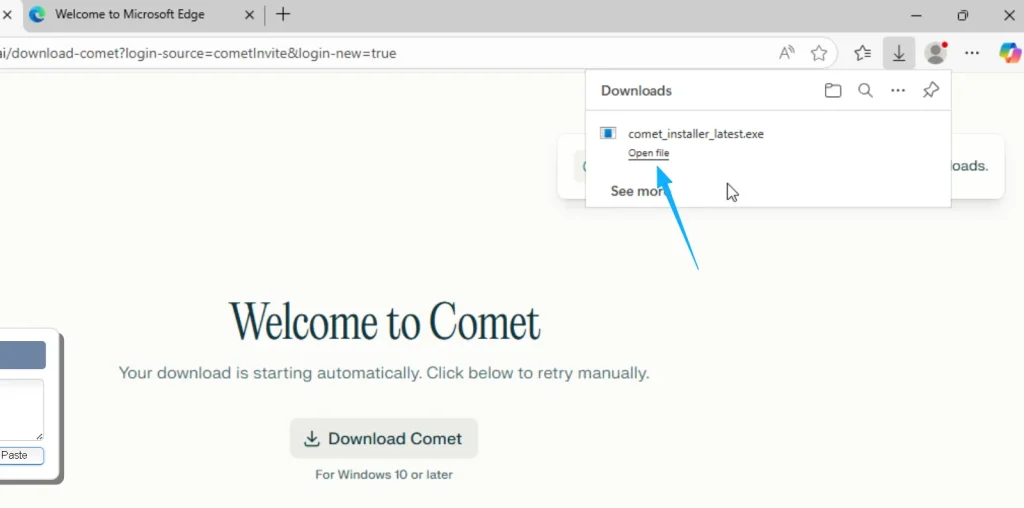The image size is (1024, 508).
Task: Open a new browser tab
Action: (283, 14)
